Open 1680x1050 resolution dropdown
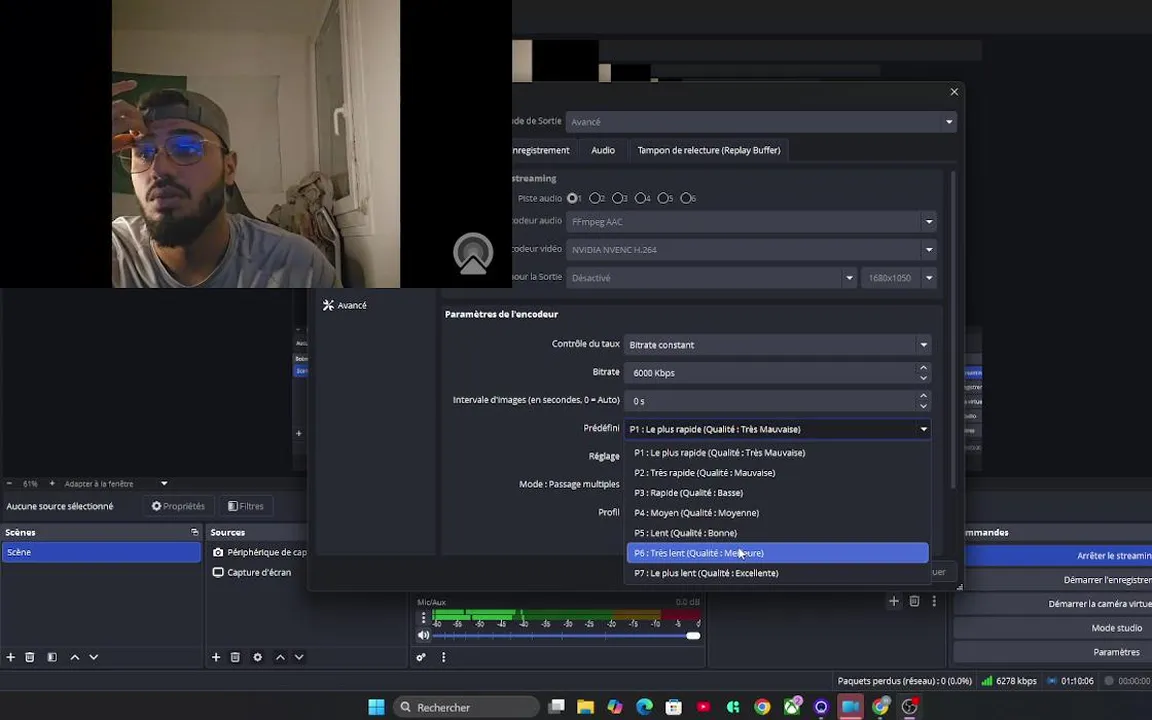 tap(899, 278)
